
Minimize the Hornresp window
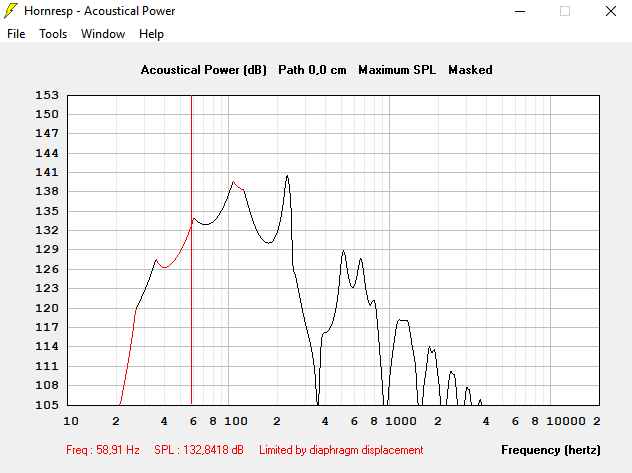point(520,11)
